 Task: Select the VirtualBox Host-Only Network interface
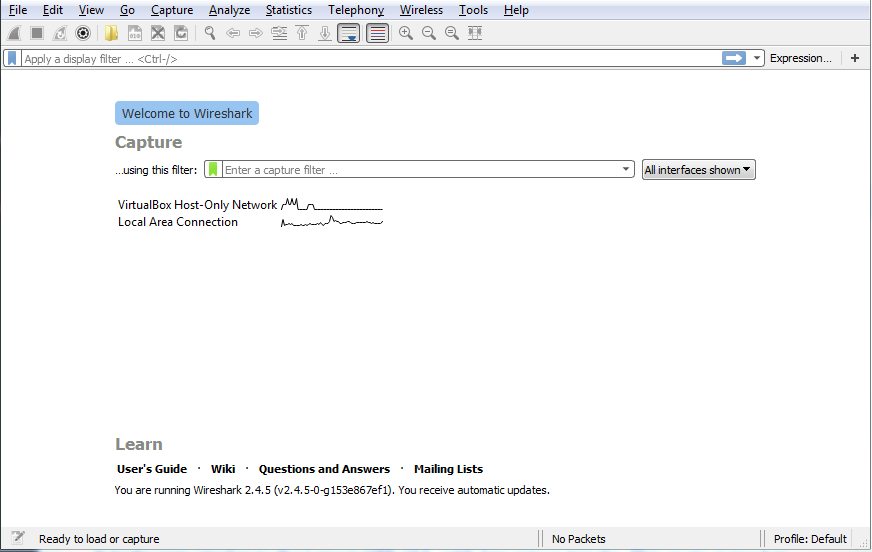pyautogui.click(x=197, y=205)
